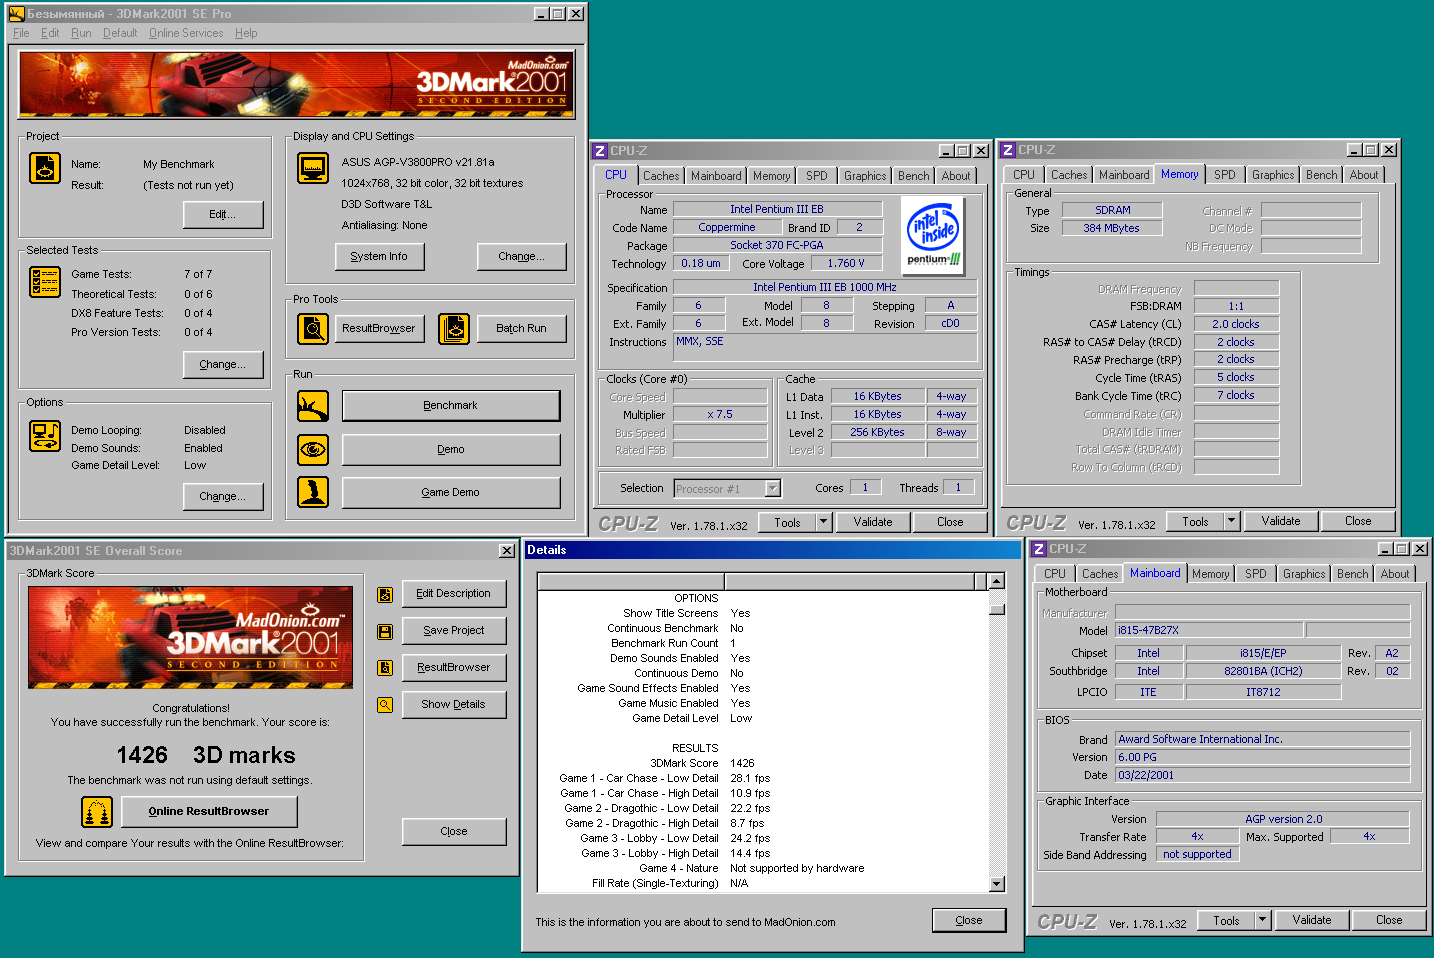This screenshot has height=958, width=1434.
Task: Click the joystick icon beside Game Demo
Action: (x=313, y=492)
